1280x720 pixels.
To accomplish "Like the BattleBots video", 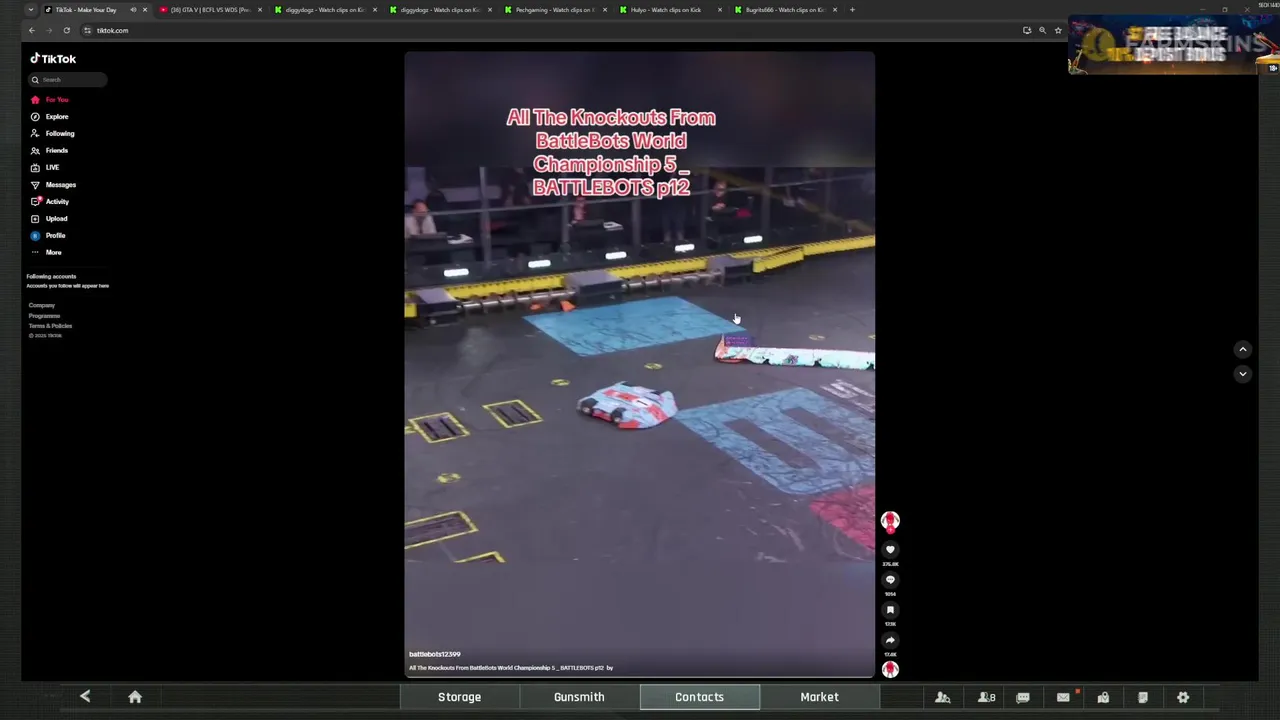I will [x=890, y=550].
